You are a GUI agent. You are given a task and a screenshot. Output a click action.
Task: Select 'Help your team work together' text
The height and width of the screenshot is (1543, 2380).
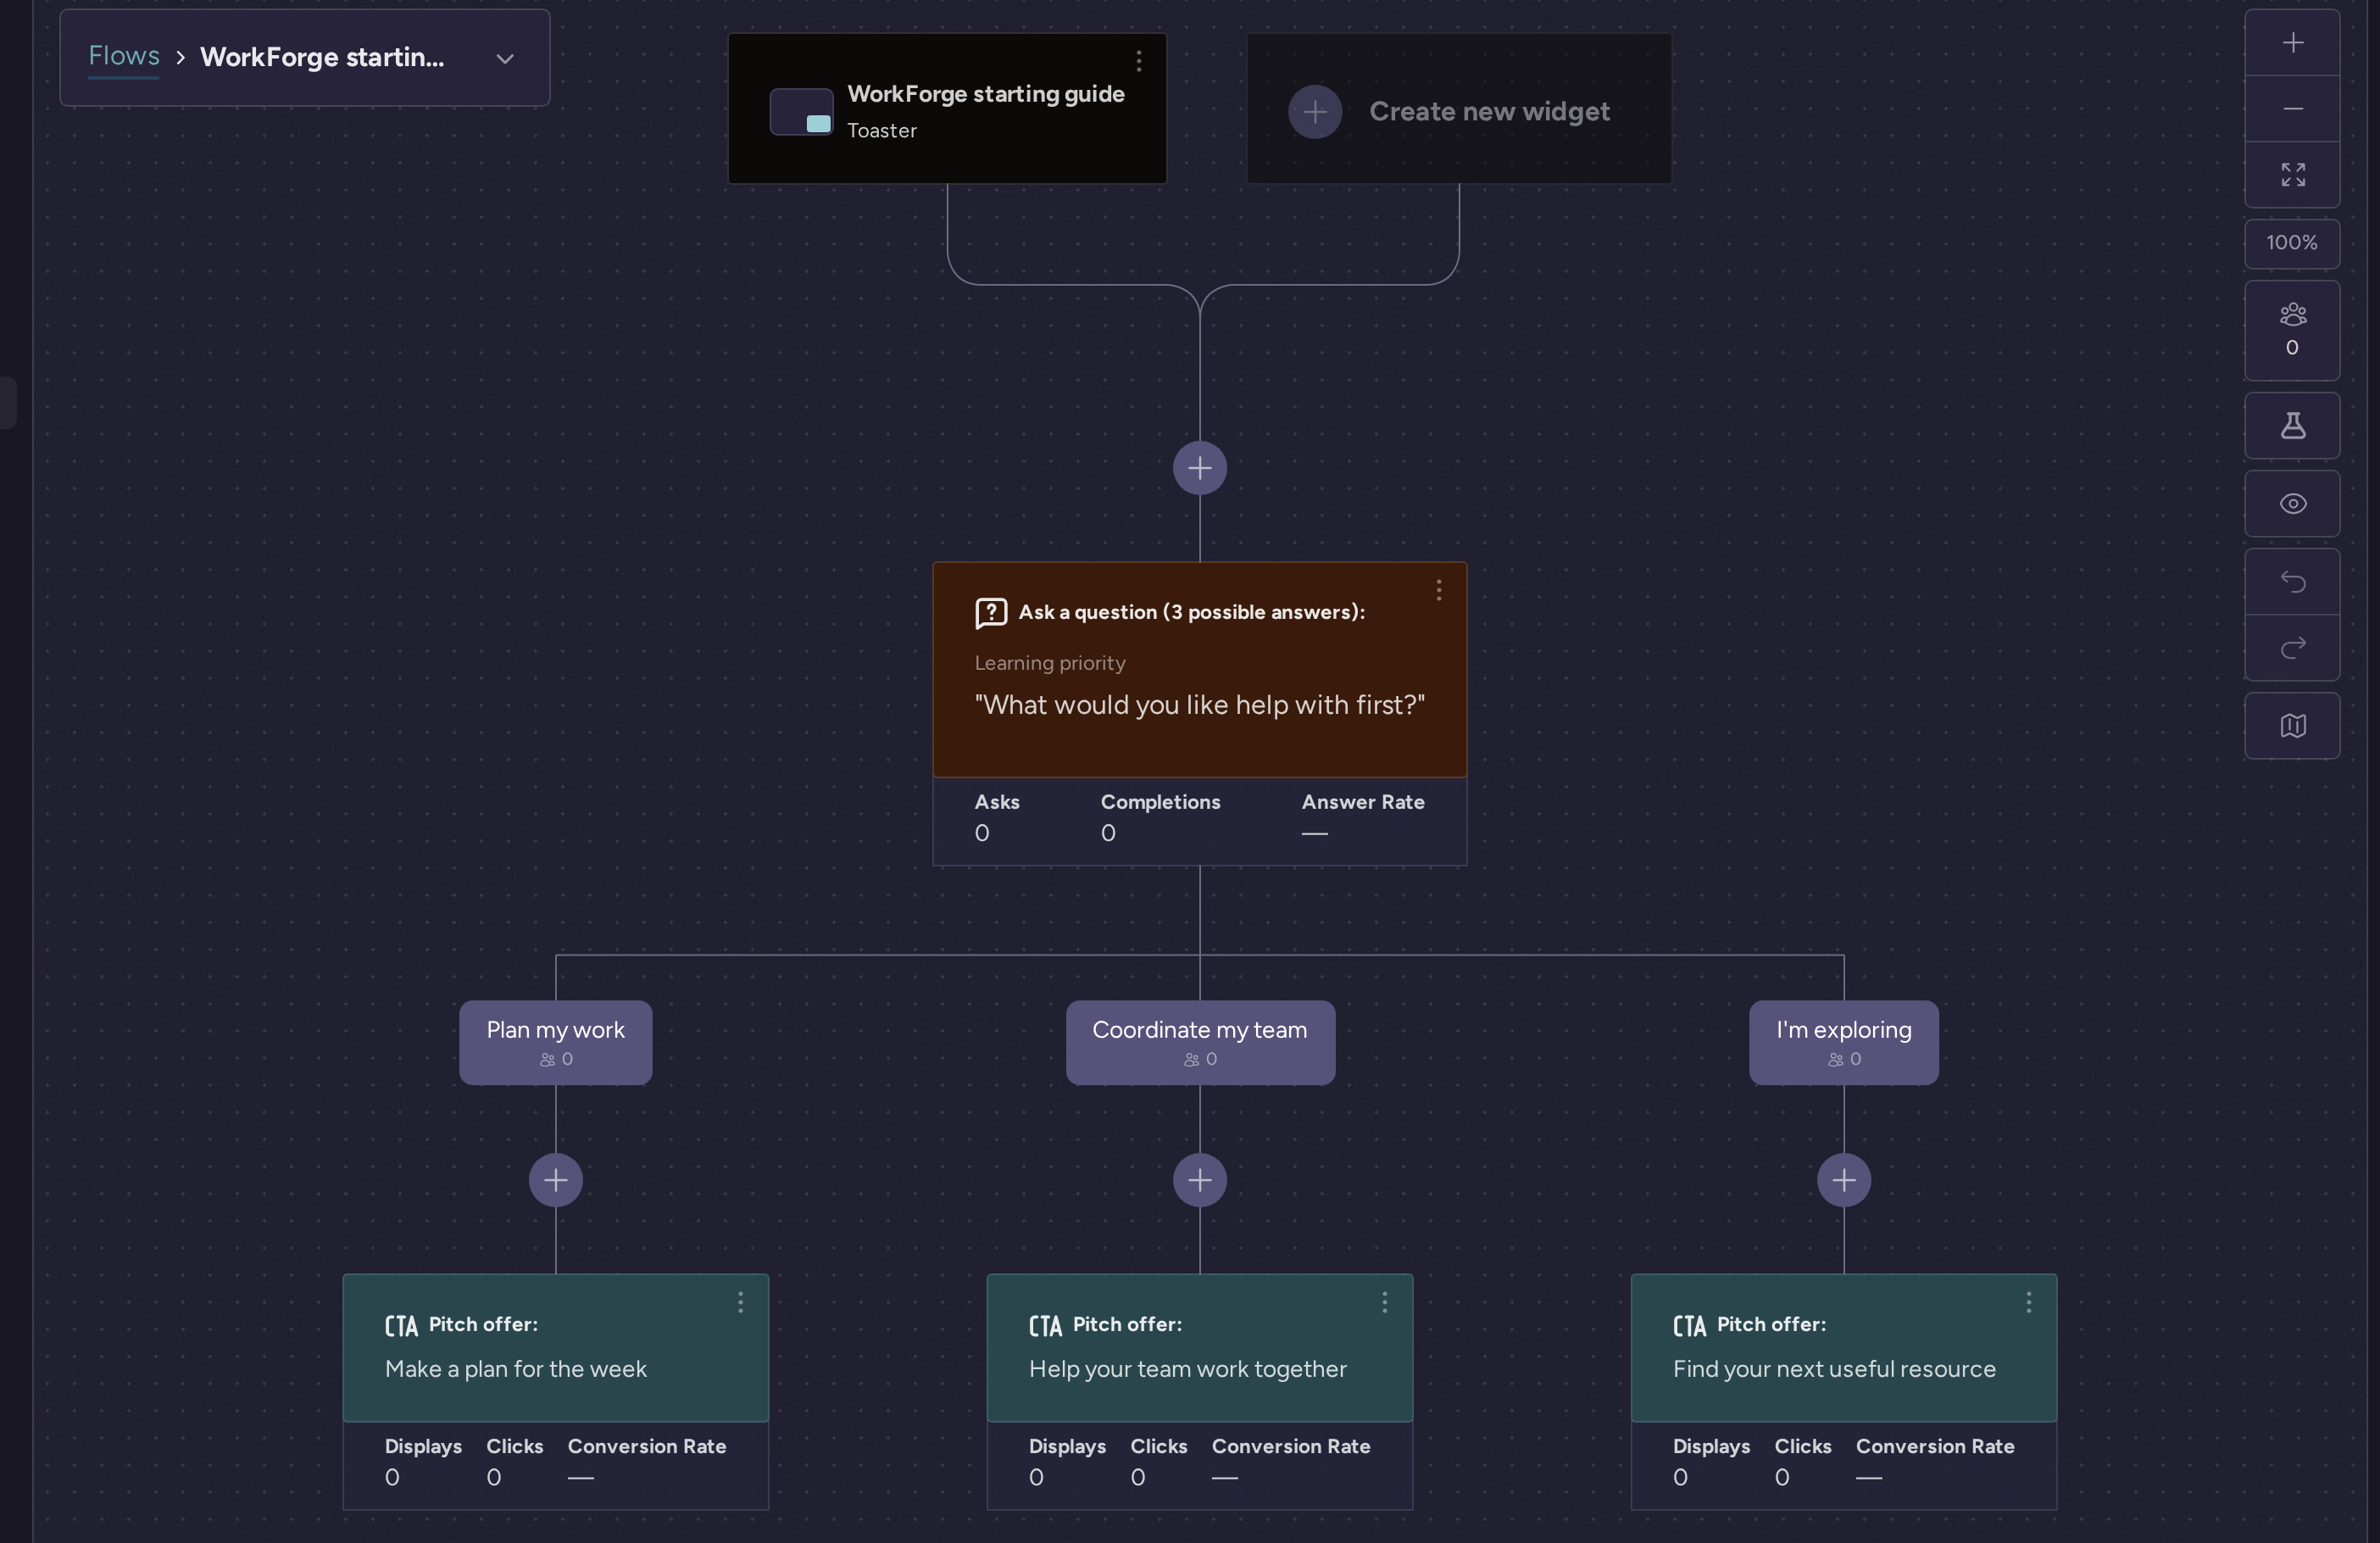(x=1188, y=1369)
